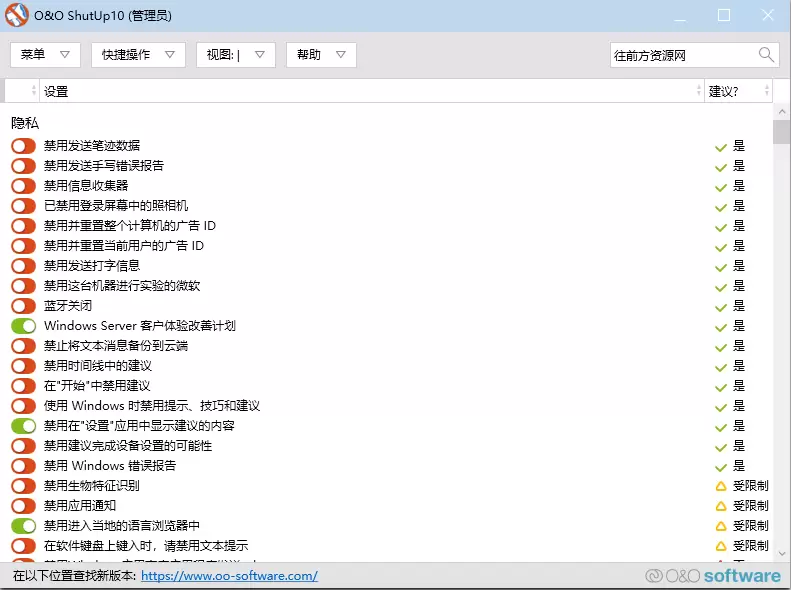Click 受限制 label for 禁用生物特征识别

(x=751, y=486)
